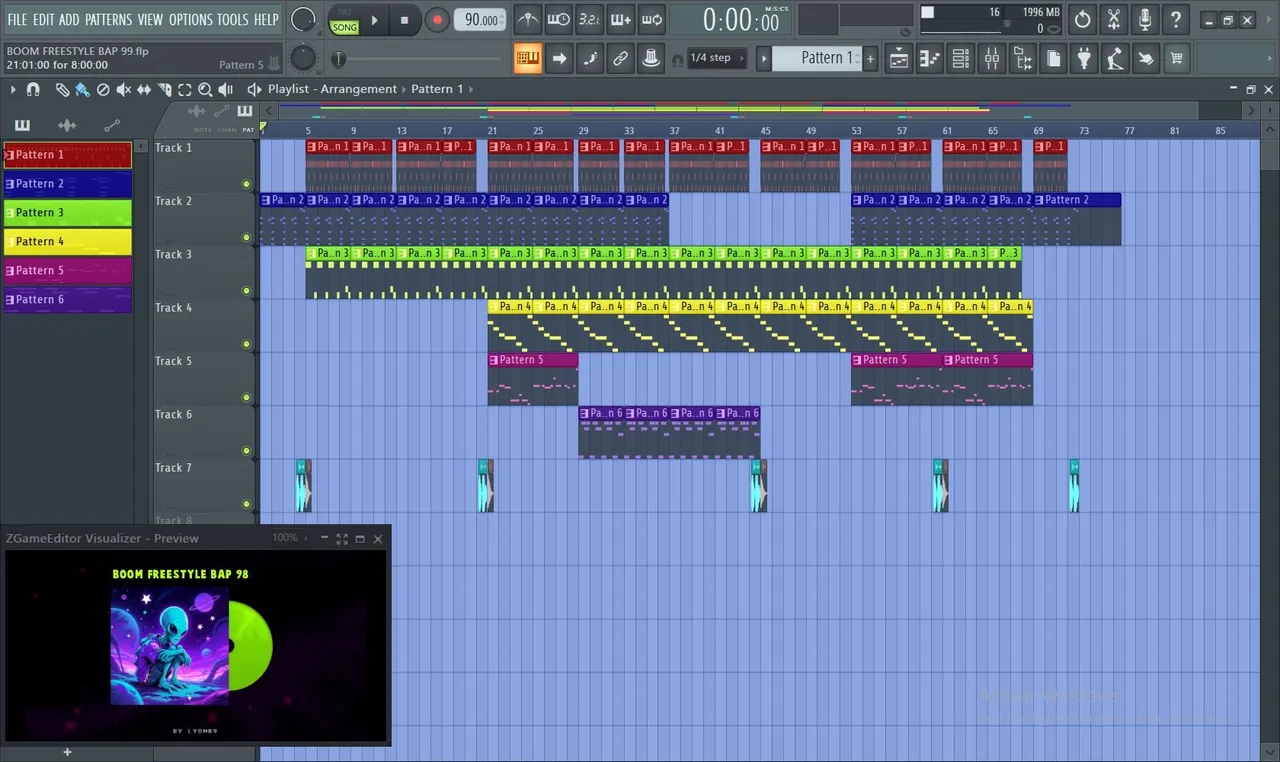Open the Mixer icon

[x=991, y=59]
